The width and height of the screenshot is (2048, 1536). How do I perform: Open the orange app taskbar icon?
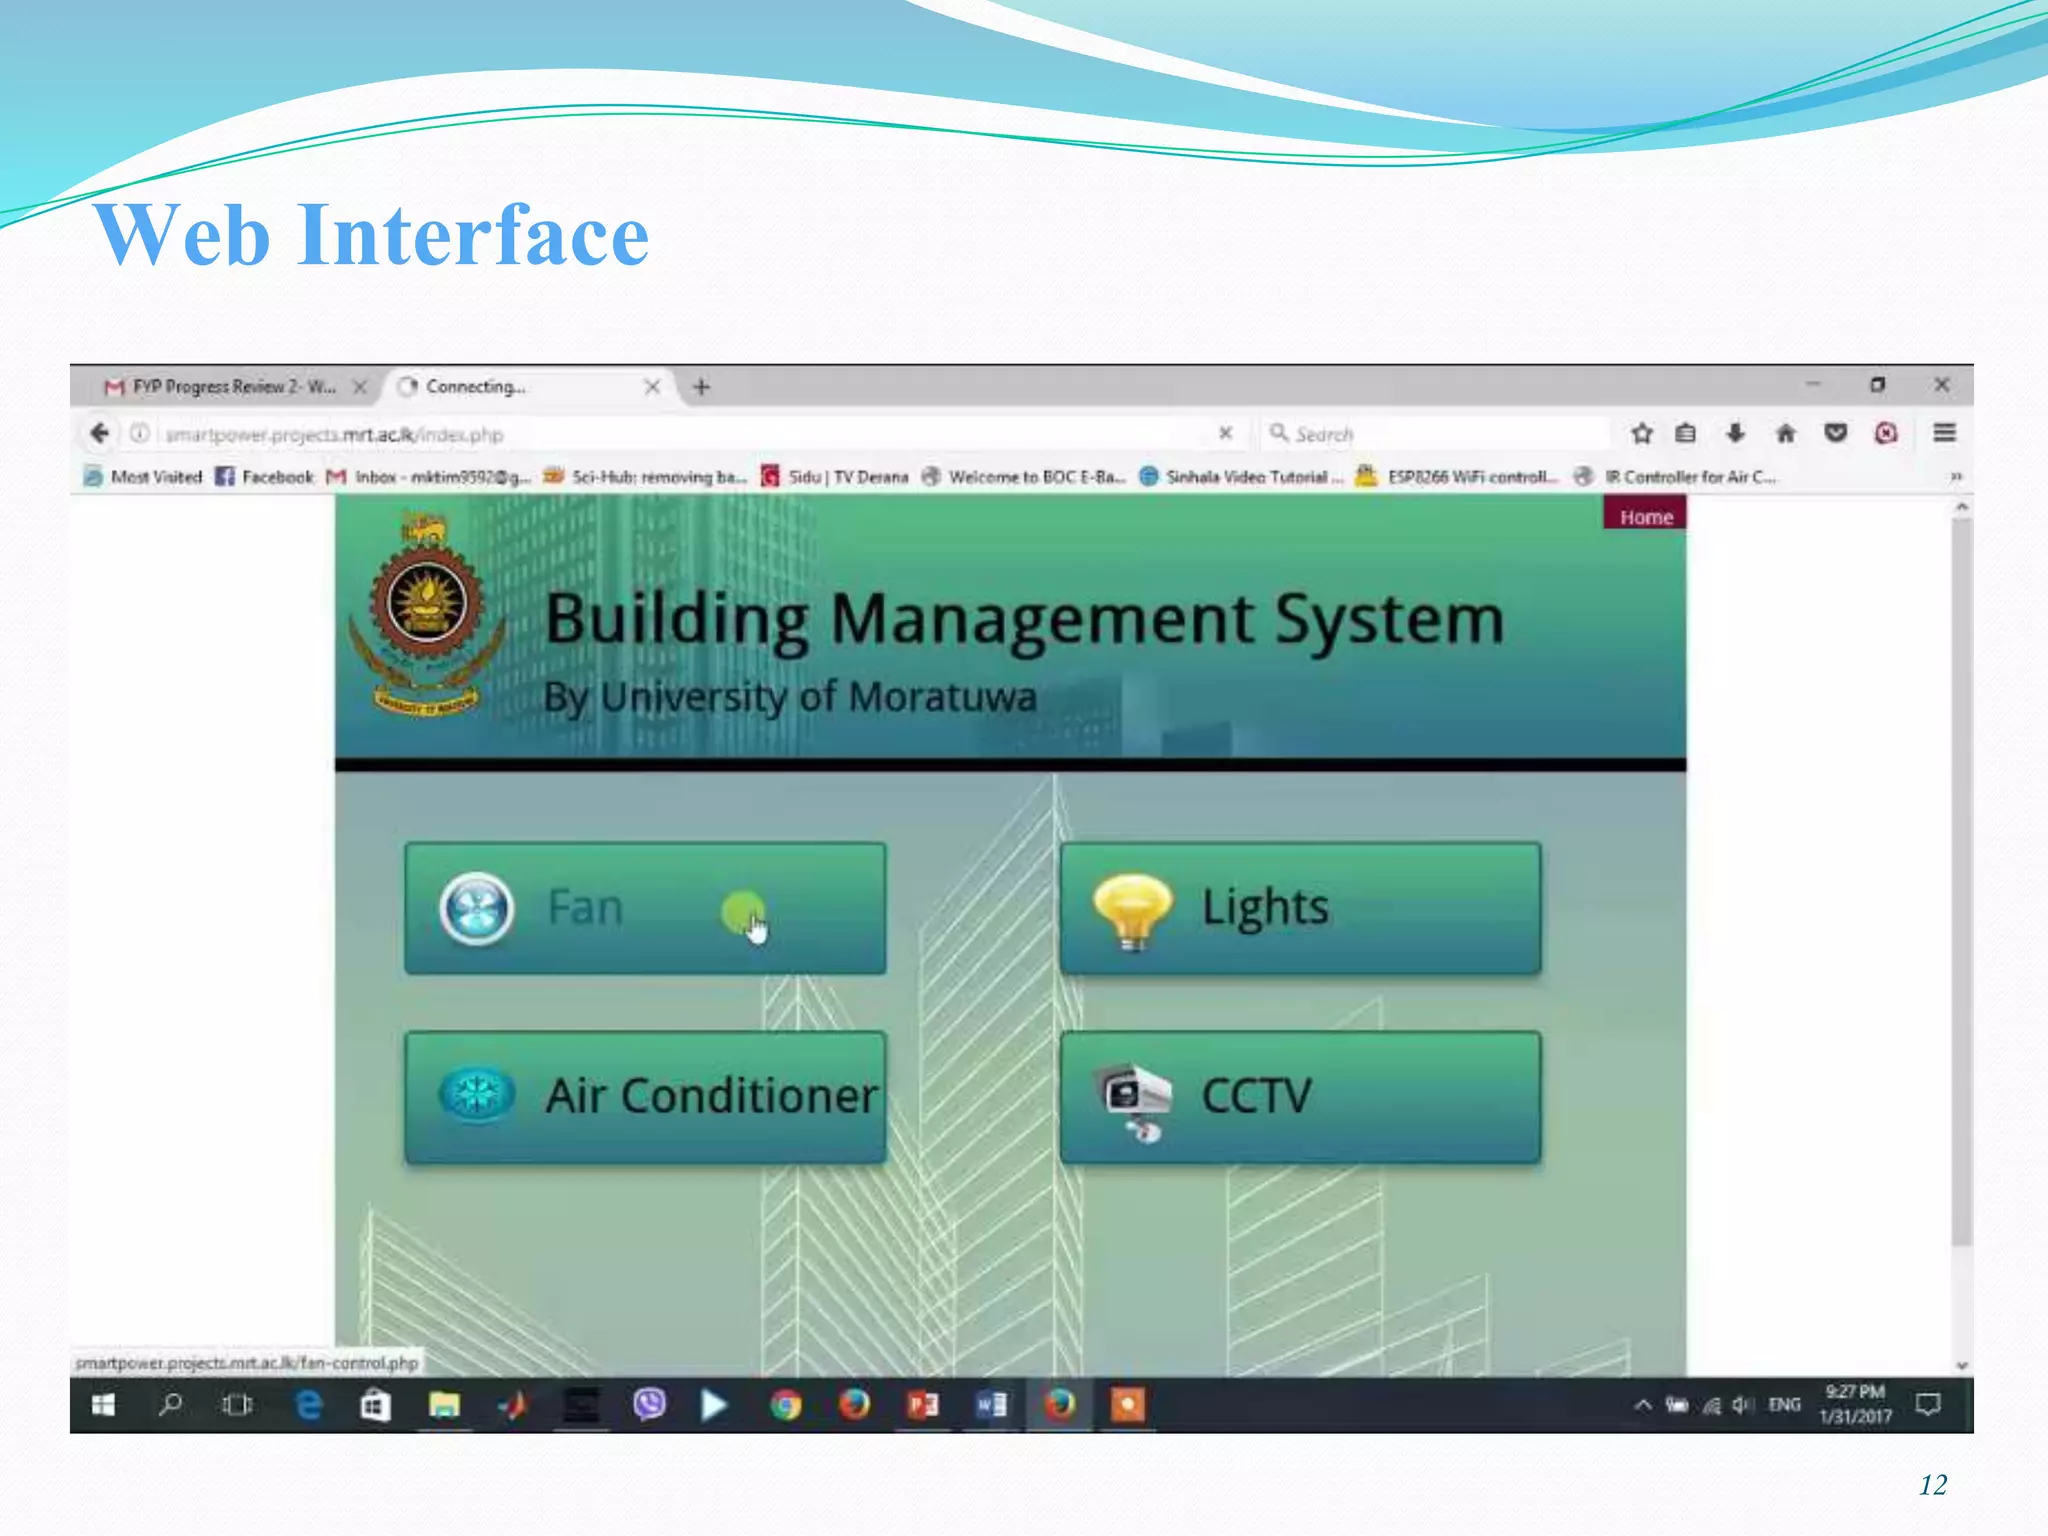[x=1127, y=1405]
